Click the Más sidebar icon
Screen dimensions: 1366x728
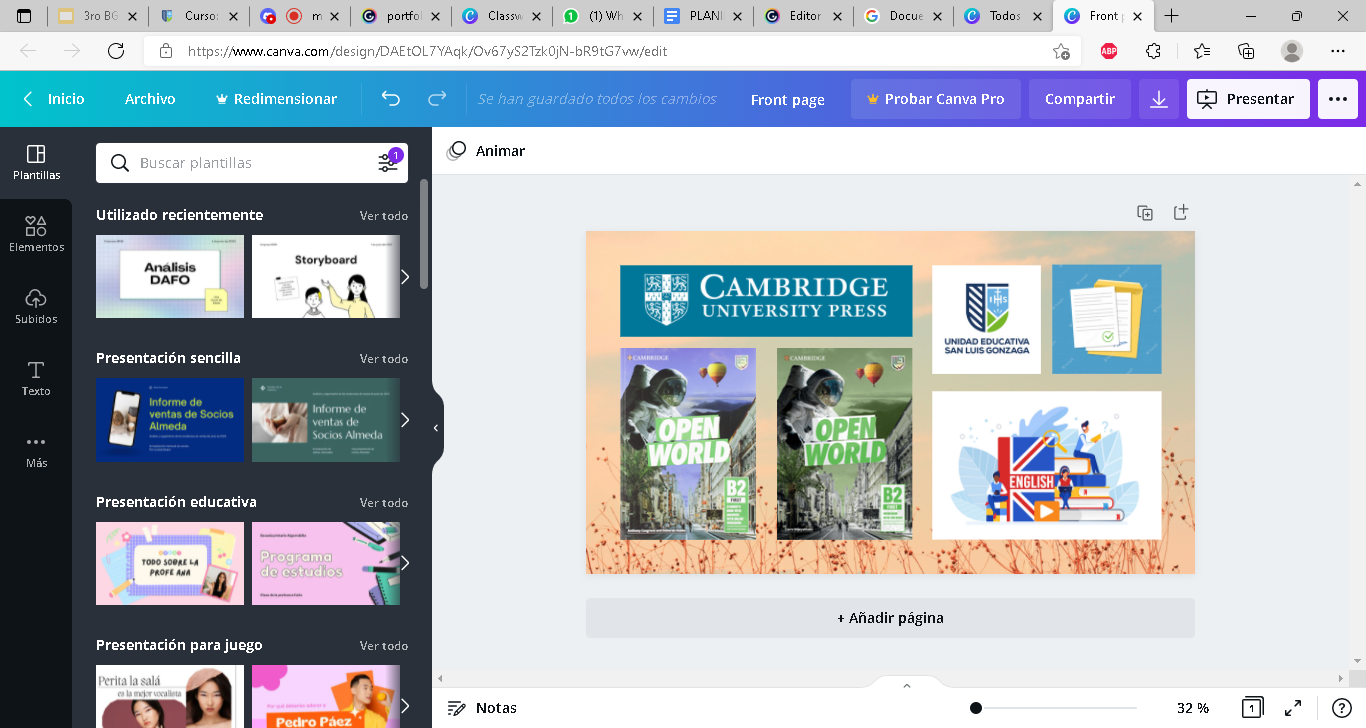[x=36, y=449]
